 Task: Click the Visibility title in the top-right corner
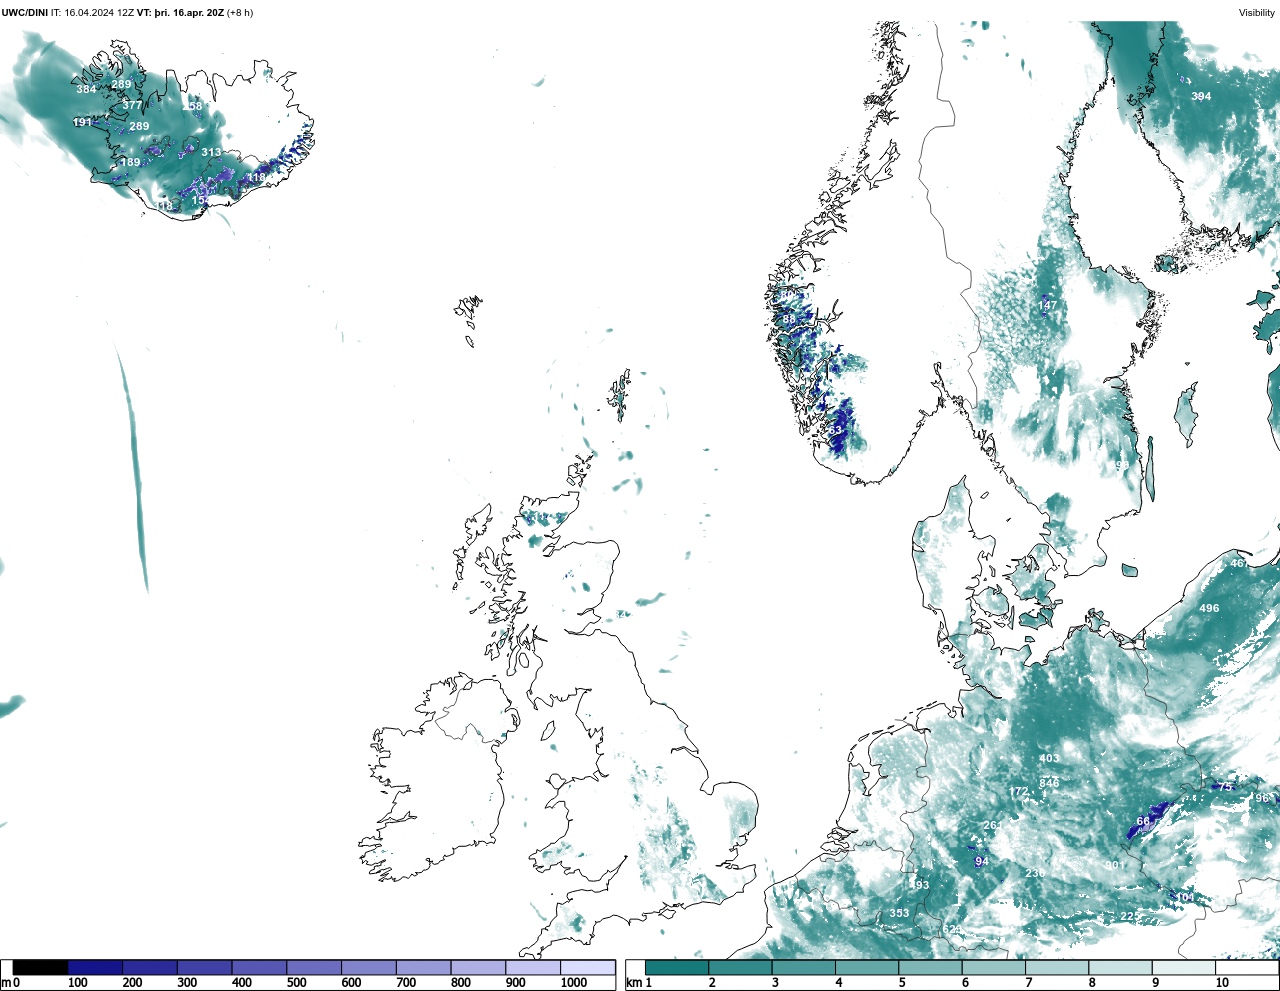tap(1256, 13)
